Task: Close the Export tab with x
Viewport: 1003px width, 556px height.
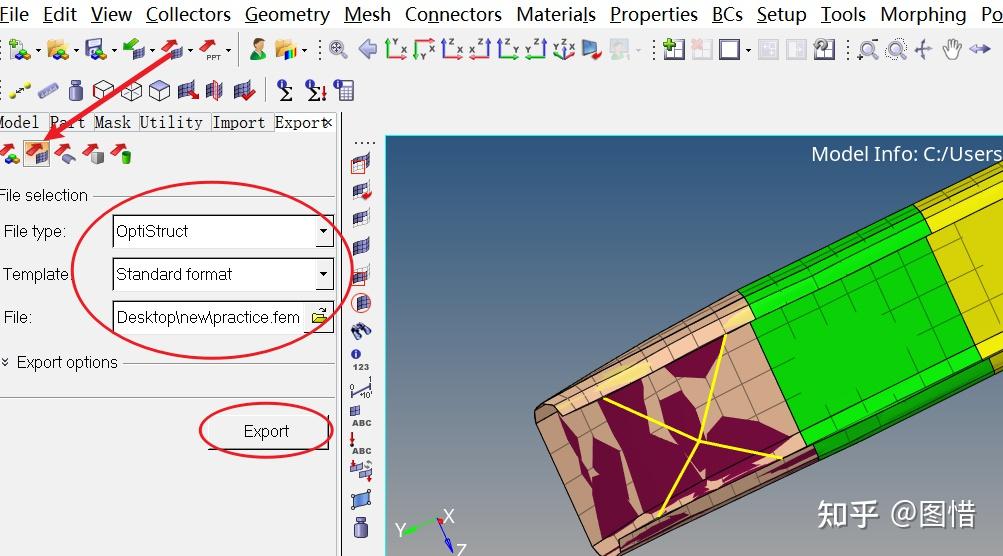Action: [x=328, y=122]
